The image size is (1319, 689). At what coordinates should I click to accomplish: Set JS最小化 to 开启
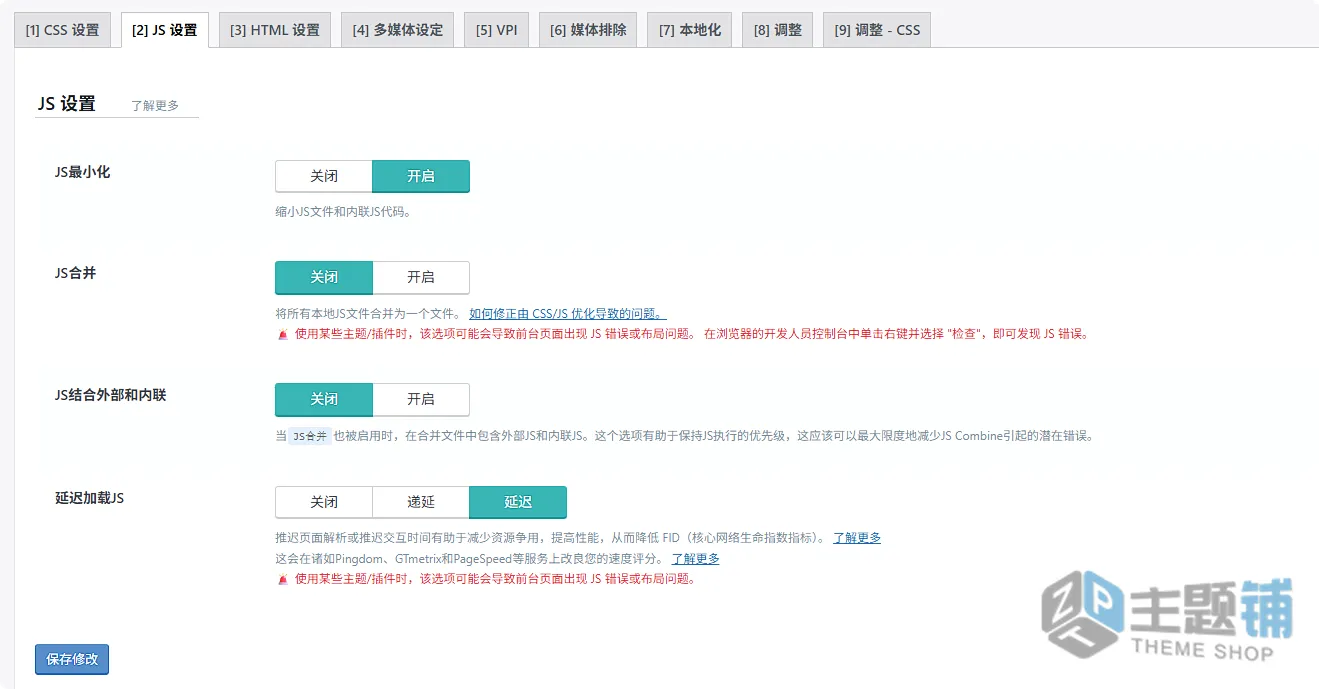[x=421, y=176]
